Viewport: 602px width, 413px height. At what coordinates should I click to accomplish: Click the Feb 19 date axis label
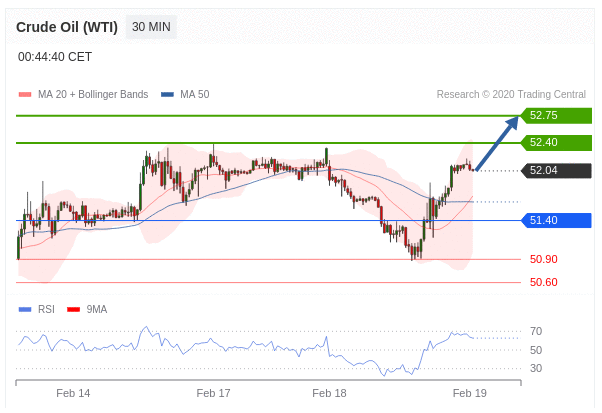click(x=469, y=393)
